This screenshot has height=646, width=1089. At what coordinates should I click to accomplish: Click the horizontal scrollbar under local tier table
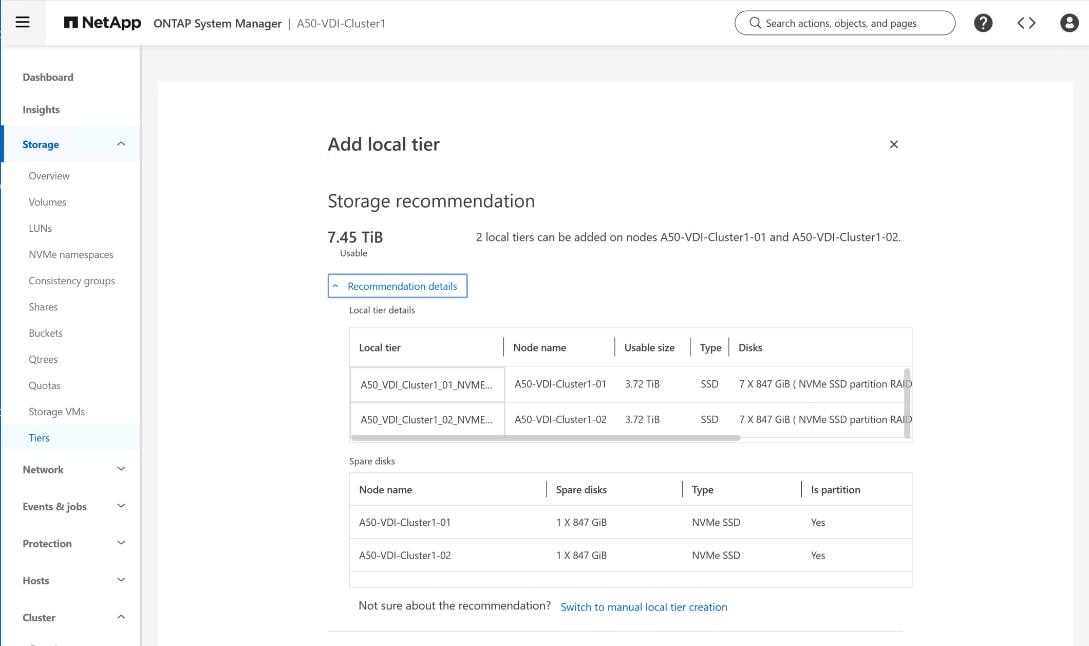tap(546, 438)
